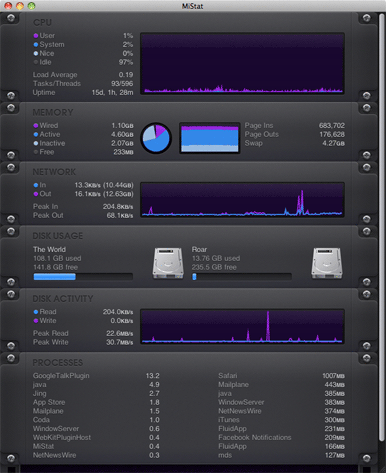Click the CPU usage history graph
This screenshot has height=473, width=386.
pyautogui.click(x=242, y=63)
